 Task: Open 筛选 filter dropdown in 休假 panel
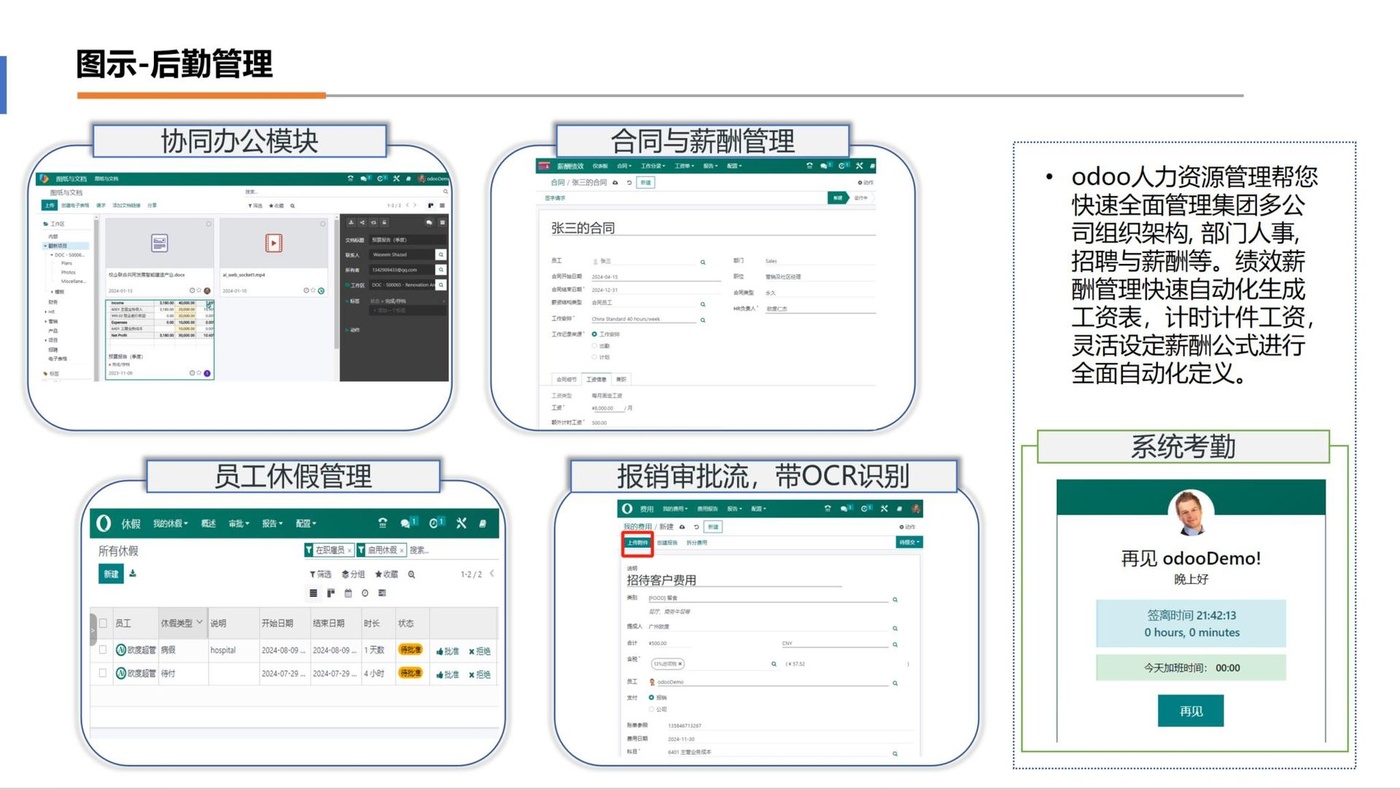click(x=321, y=575)
